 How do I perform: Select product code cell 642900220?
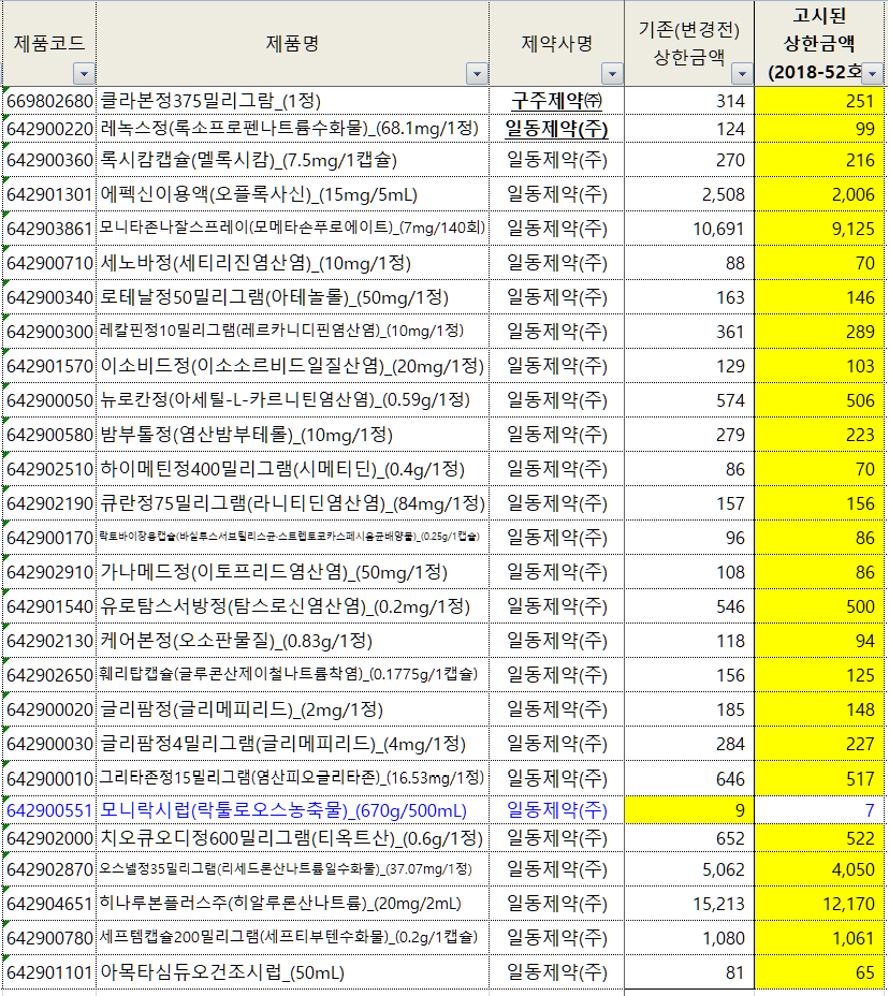50,129
